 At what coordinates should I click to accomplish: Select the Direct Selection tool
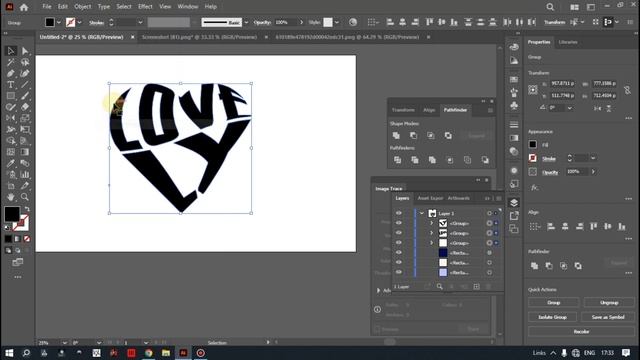(x=25, y=51)
